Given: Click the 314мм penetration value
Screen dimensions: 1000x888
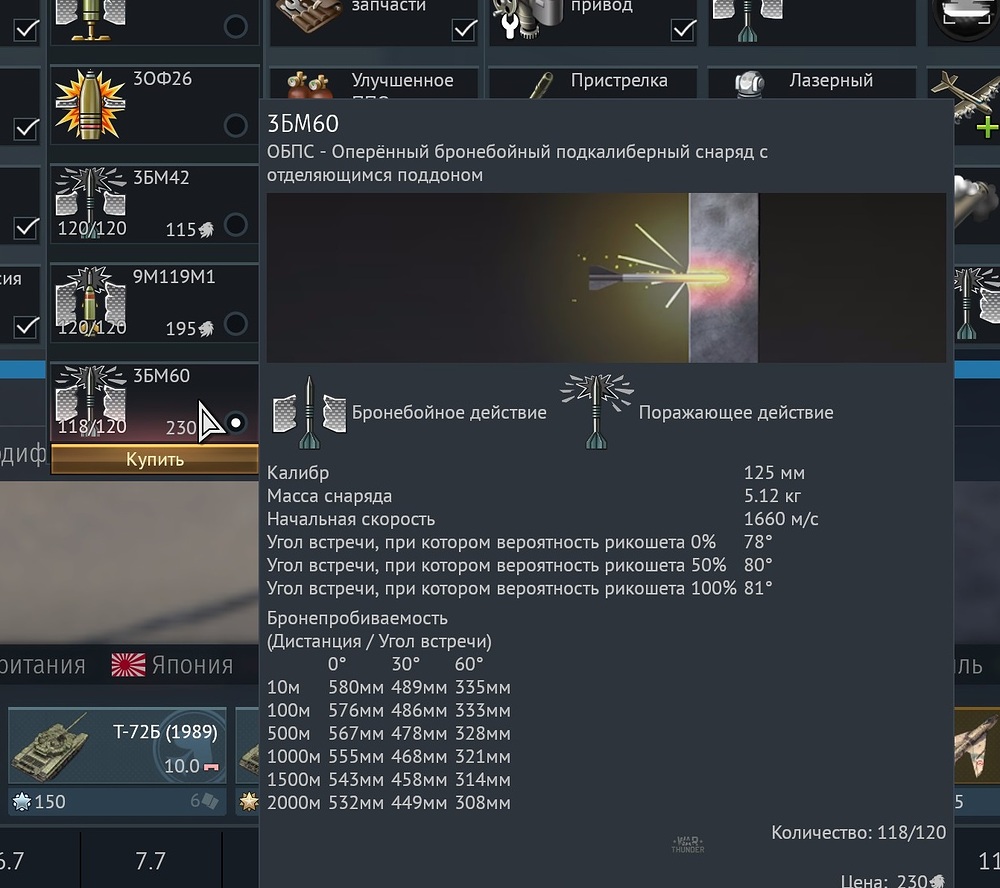Looking at the screenshot, I should (483, 780).
